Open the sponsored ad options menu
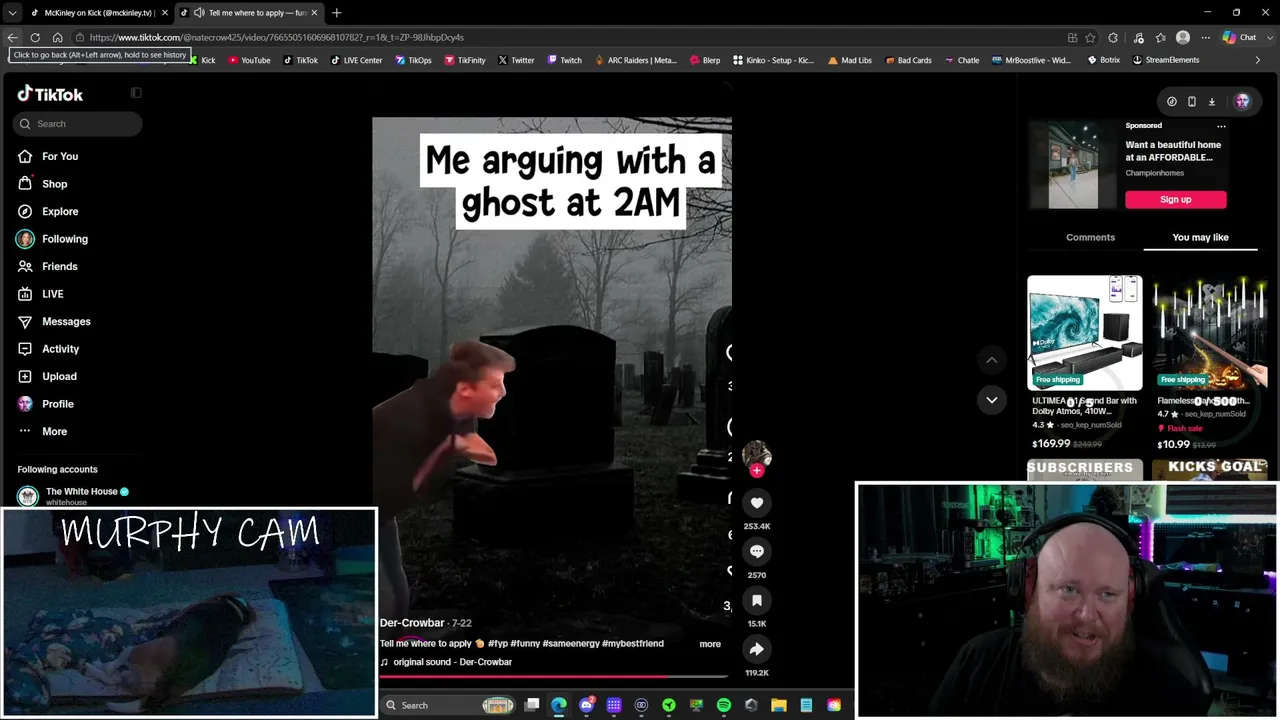Viewport: 1280px width, 720px height. (x=1221, y=126)
